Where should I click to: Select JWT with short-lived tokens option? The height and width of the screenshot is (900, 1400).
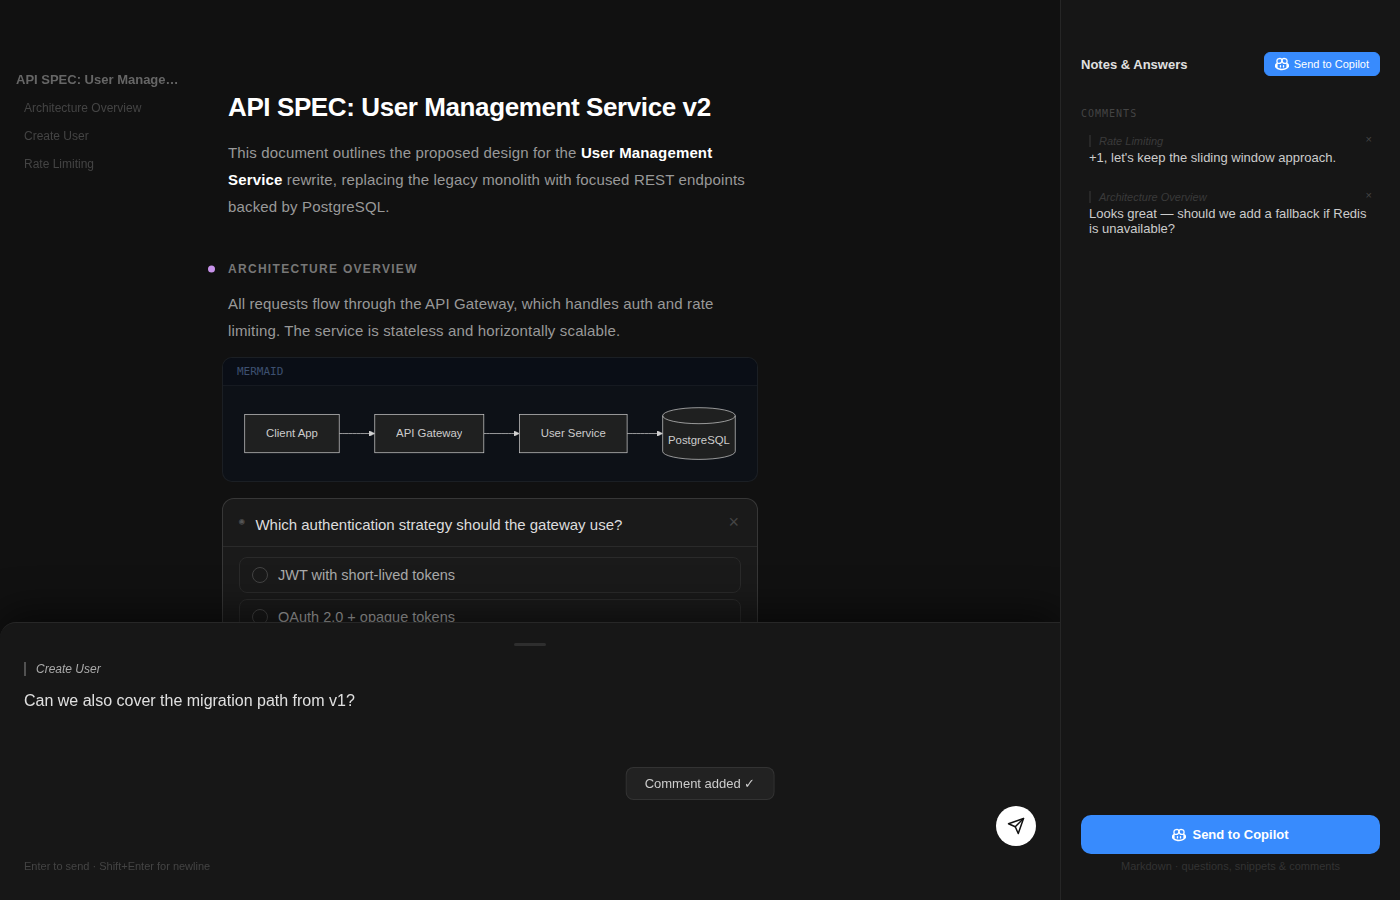(x=490, y=575)
